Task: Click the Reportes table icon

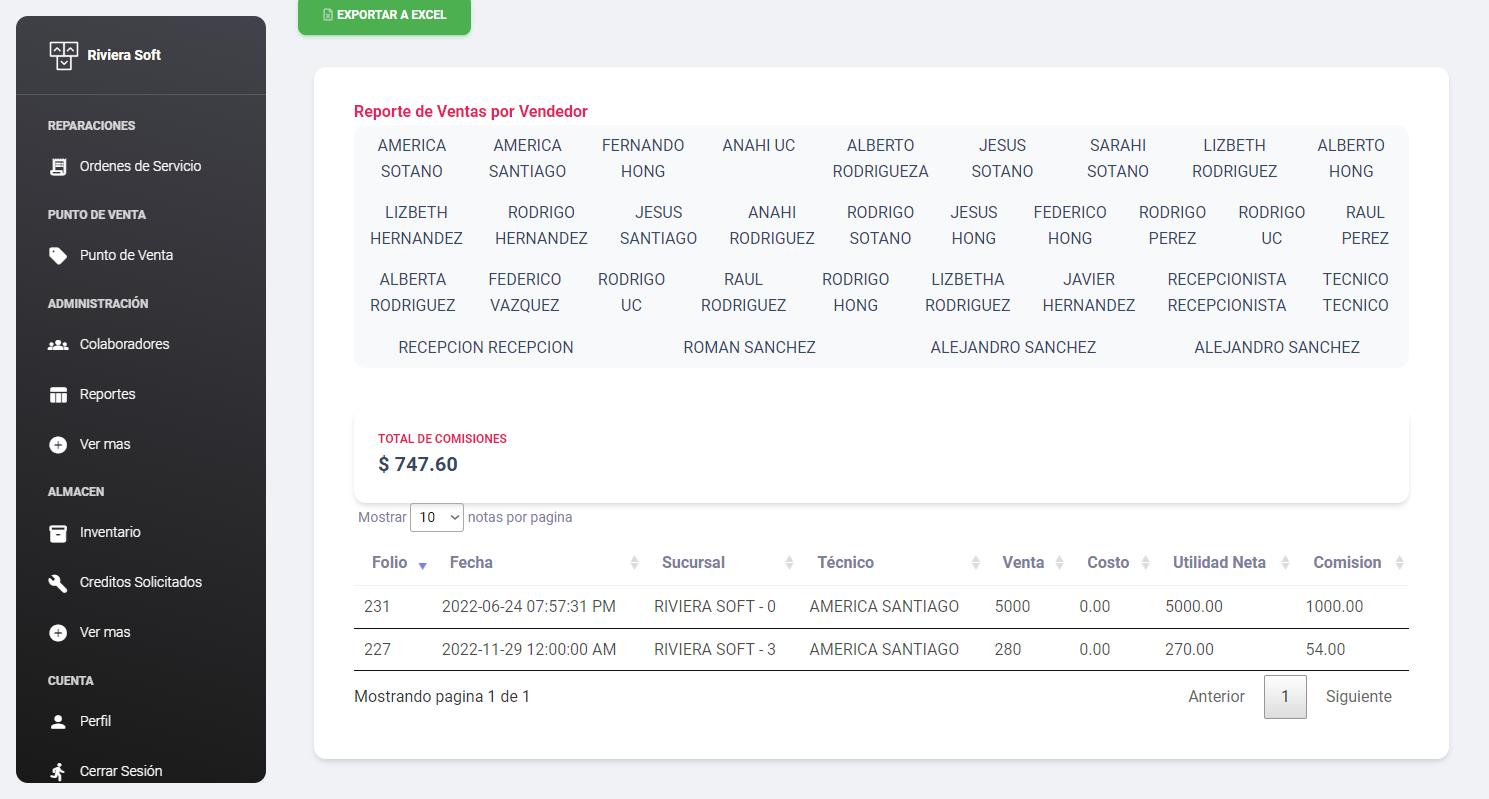Action: (x=58, y=395)
